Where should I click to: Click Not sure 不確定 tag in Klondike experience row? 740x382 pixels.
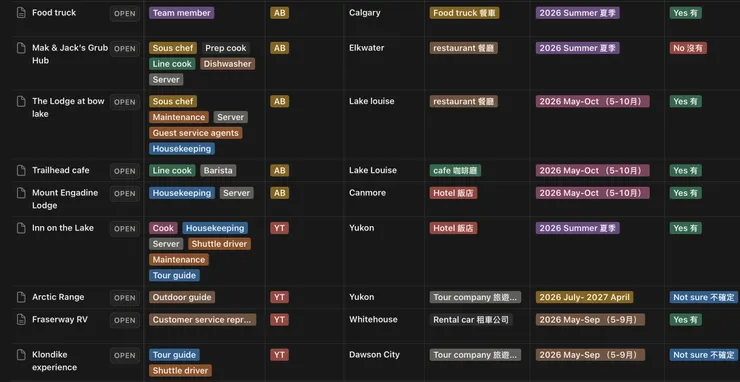[704, 355]
